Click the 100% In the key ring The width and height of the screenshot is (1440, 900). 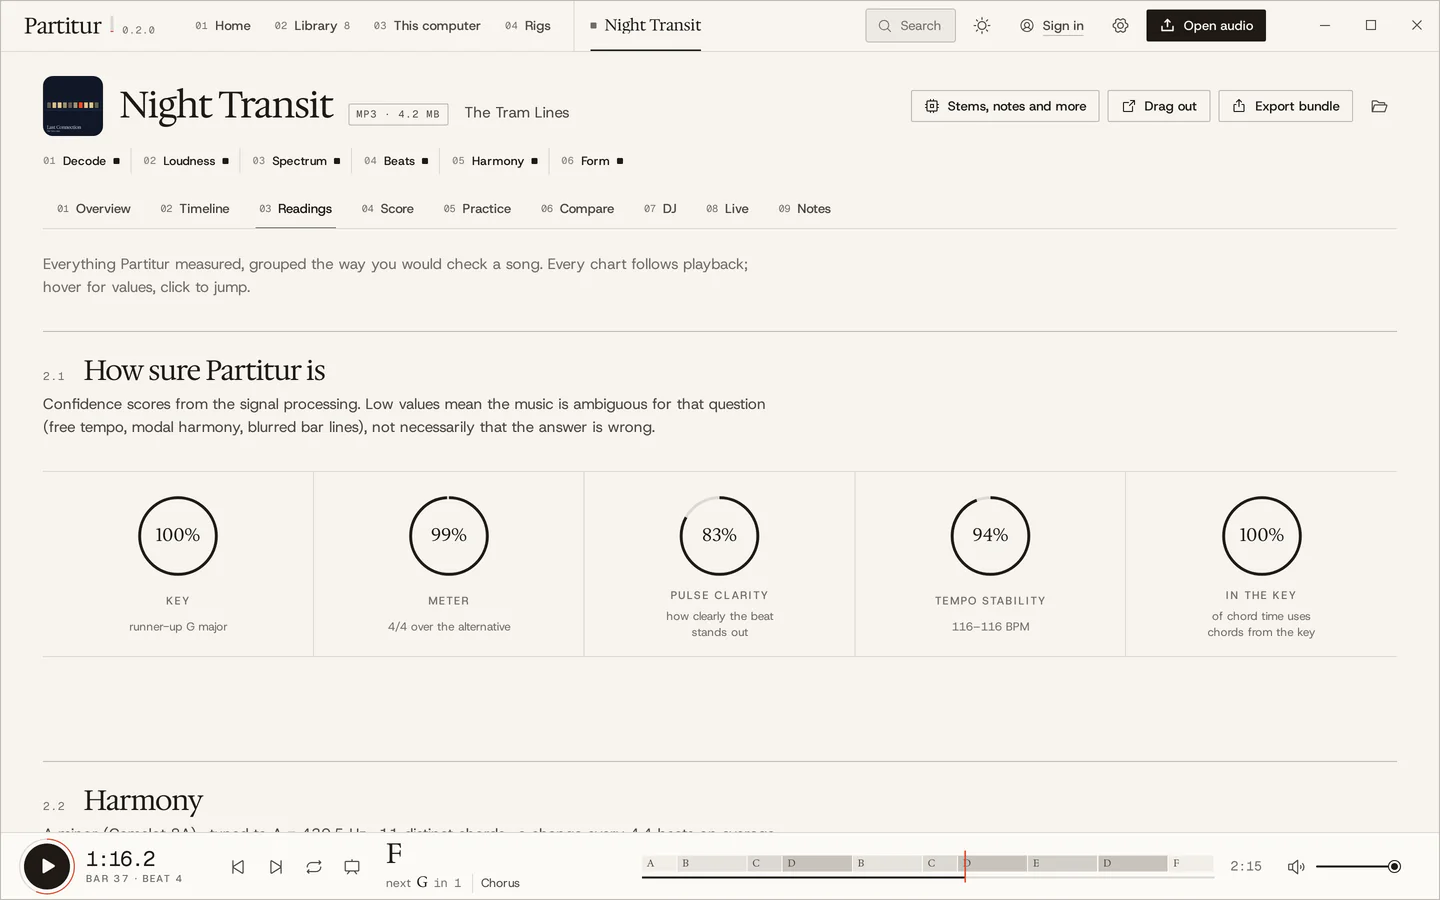1262,536
